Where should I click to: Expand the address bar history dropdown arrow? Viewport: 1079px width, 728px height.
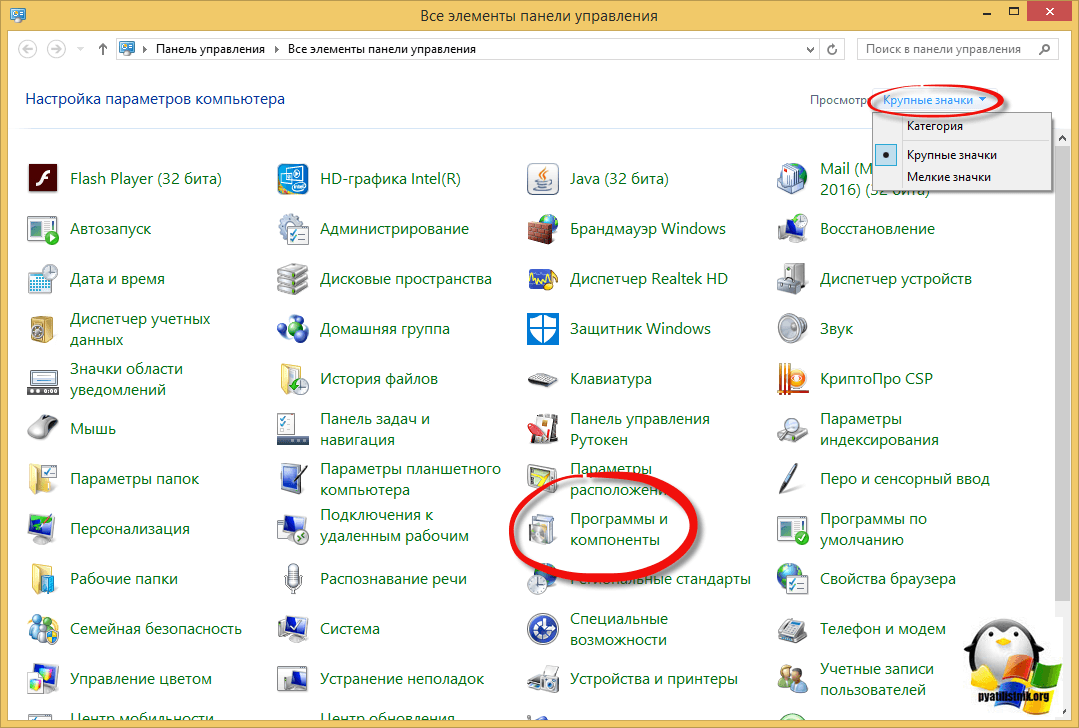coord(807,49)
